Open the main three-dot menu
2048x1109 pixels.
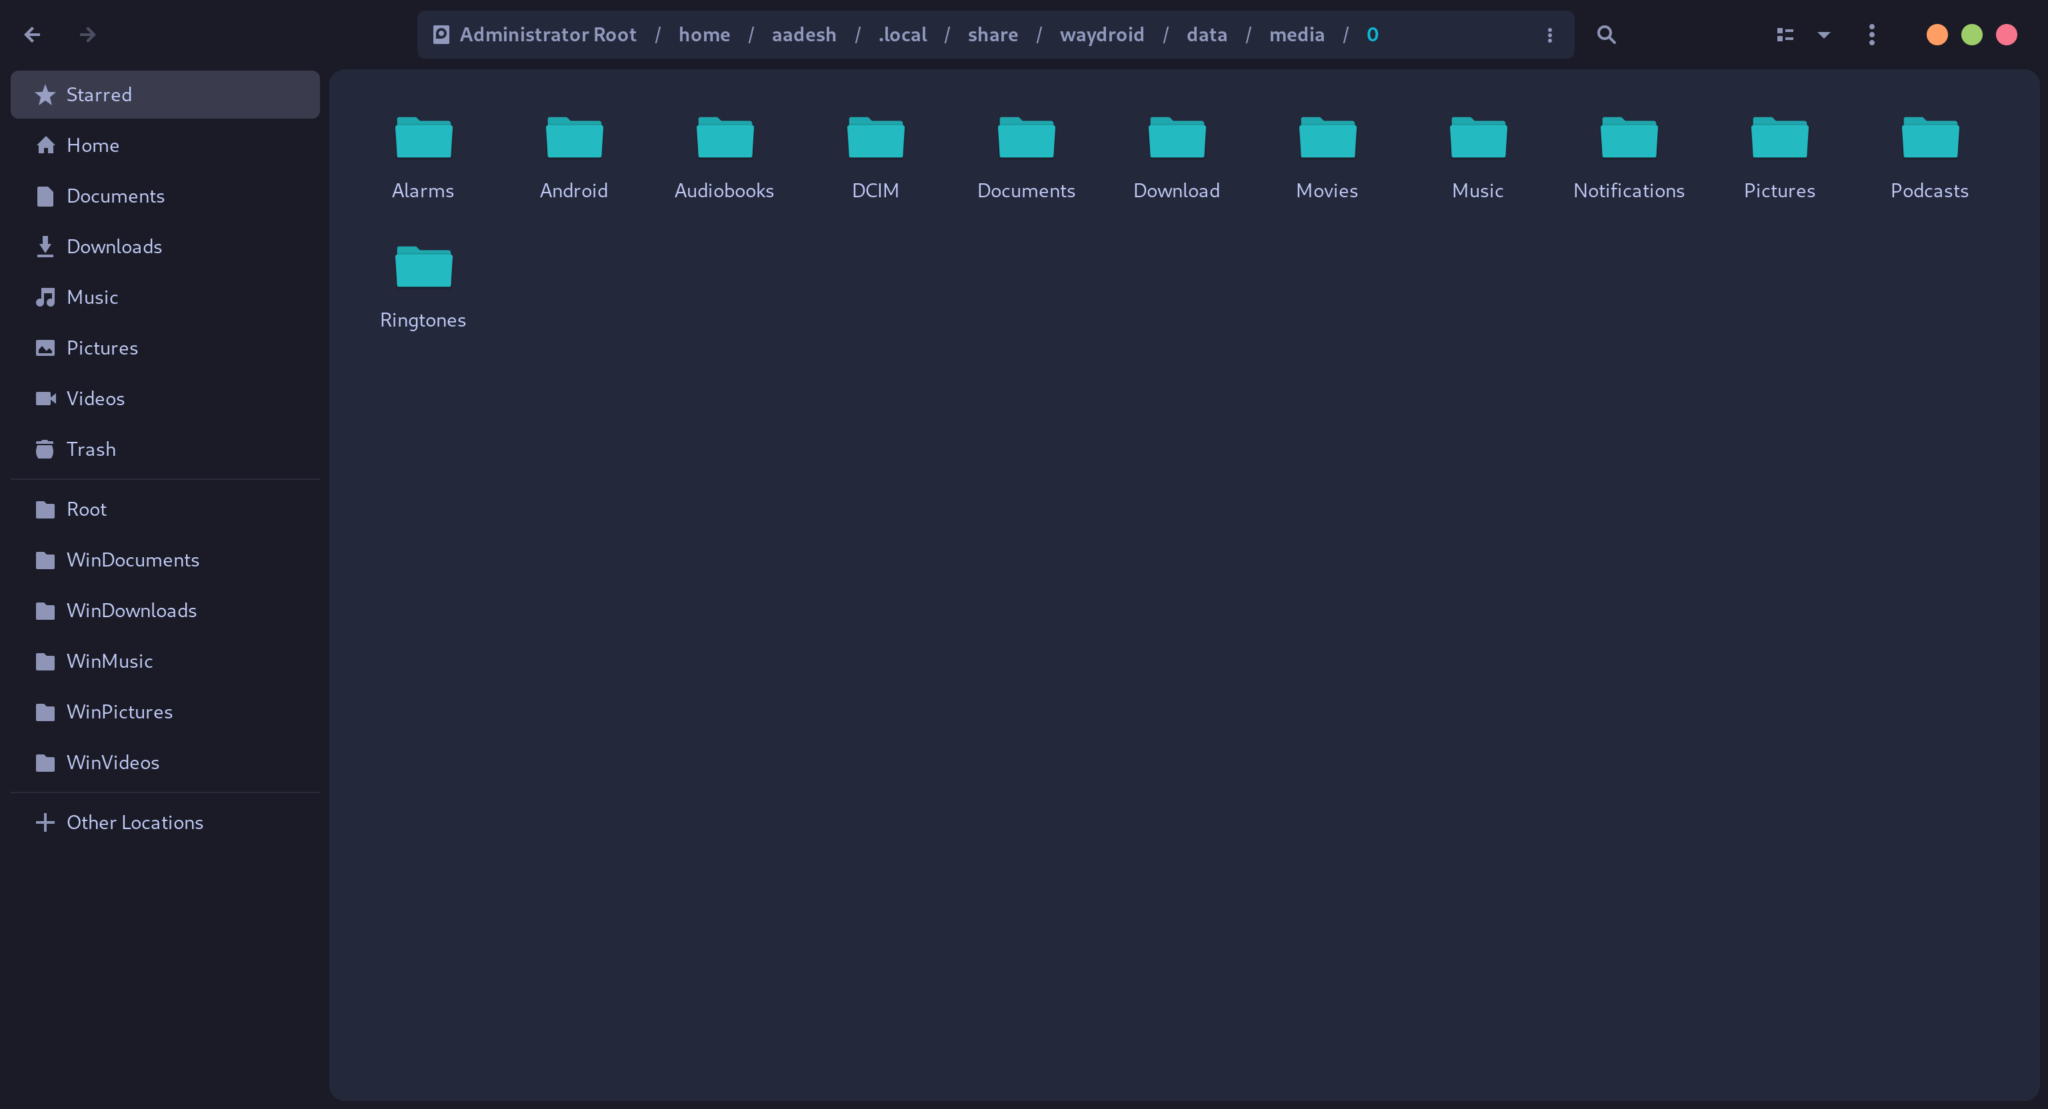tap(1872, 35)
